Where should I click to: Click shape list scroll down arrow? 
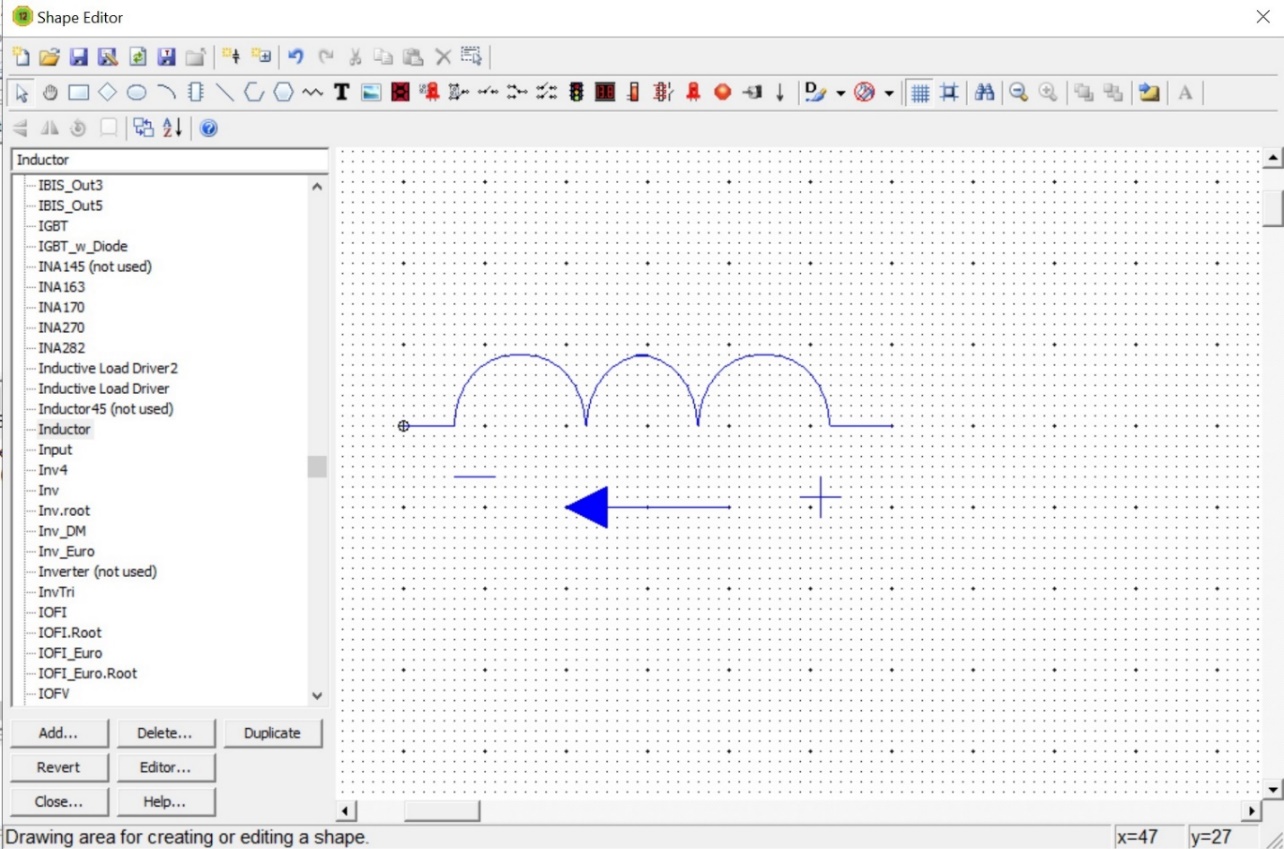[317, 696]
